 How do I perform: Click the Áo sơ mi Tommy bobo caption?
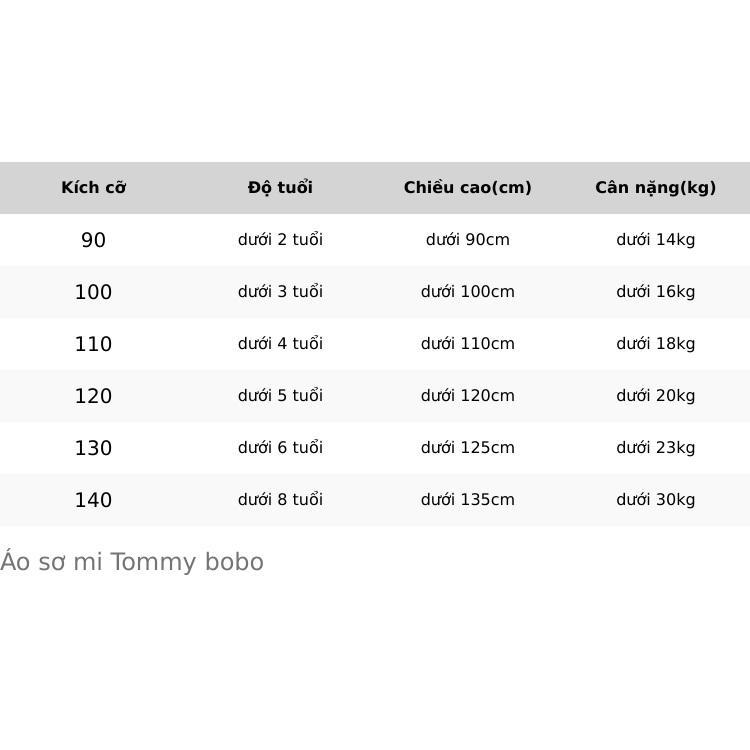click(132, 562)
